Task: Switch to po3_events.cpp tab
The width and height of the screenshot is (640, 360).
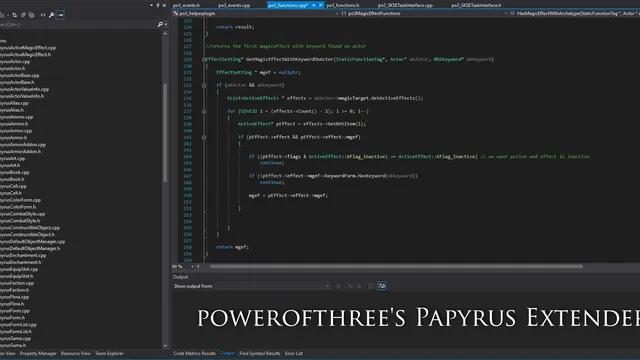Action: pos(234,5)
